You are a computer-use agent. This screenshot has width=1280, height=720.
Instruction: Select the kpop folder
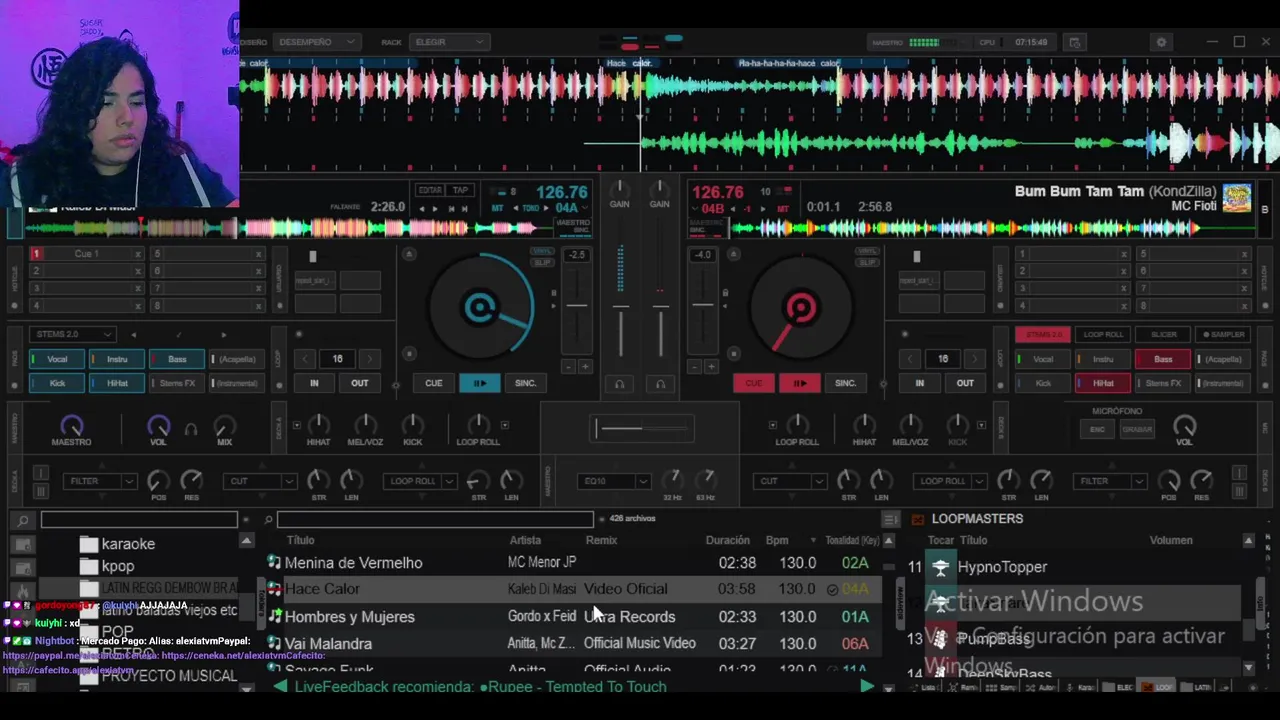click(x=117, y=566)
